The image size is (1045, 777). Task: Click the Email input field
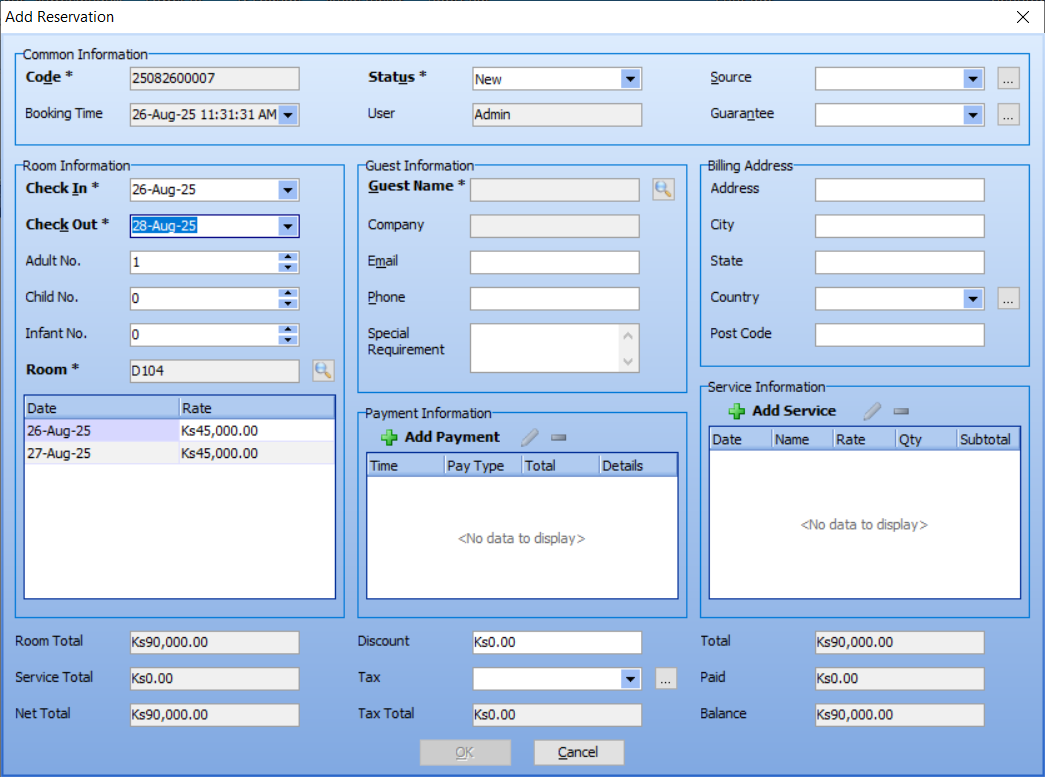(554, 262)
